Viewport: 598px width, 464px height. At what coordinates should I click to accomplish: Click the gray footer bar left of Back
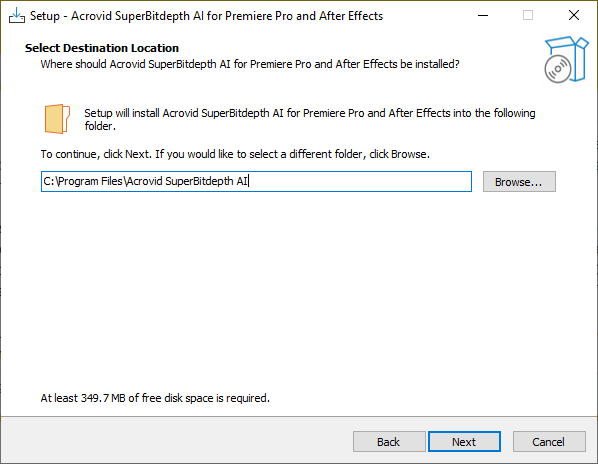(x=177, y=441)
